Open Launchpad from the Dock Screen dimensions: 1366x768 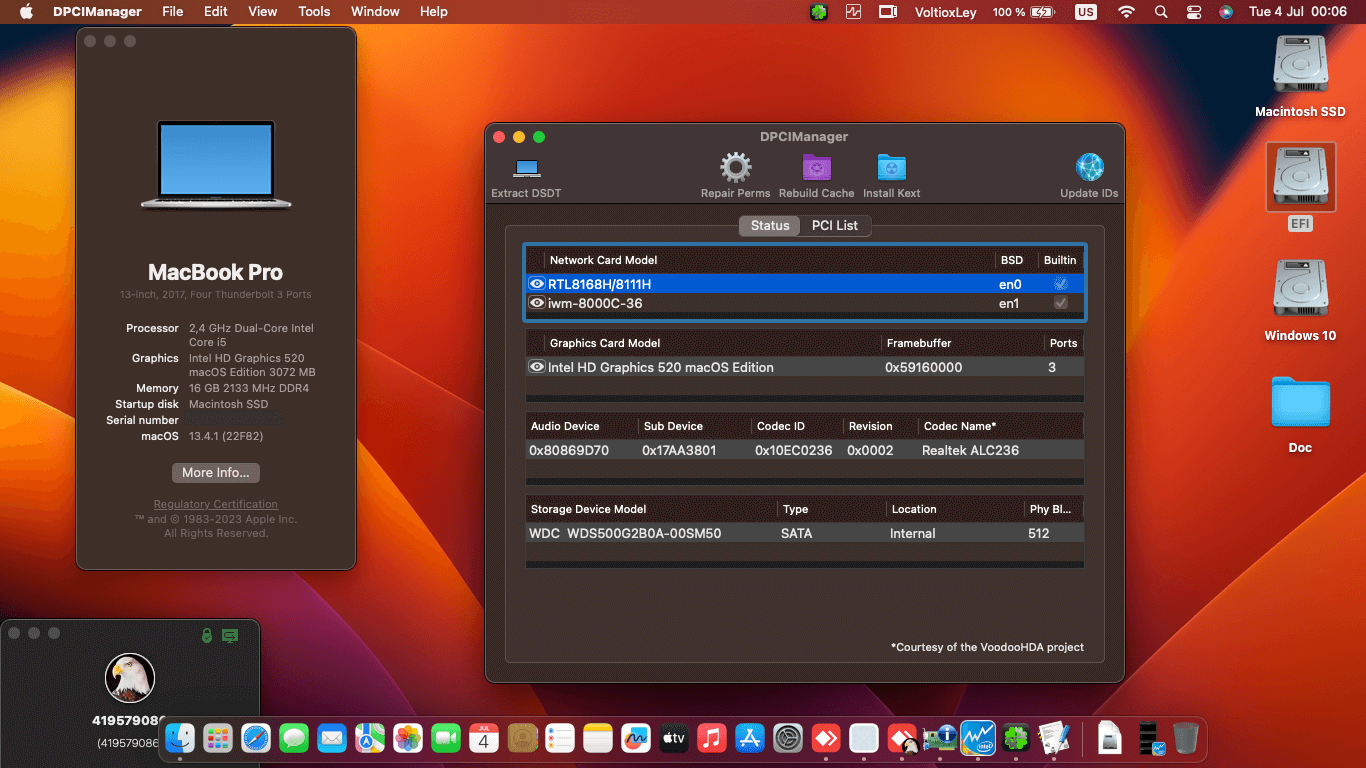tap(218, 739)
